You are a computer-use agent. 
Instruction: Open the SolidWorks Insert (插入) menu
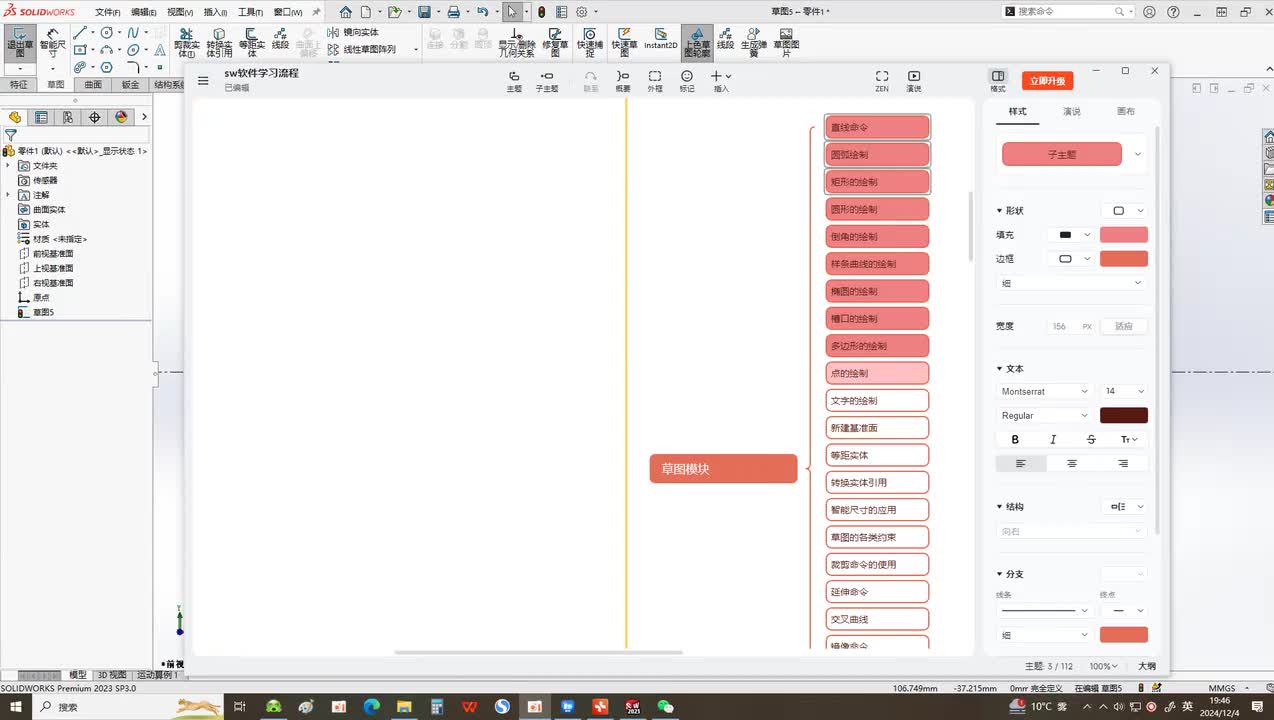[215, 12]
